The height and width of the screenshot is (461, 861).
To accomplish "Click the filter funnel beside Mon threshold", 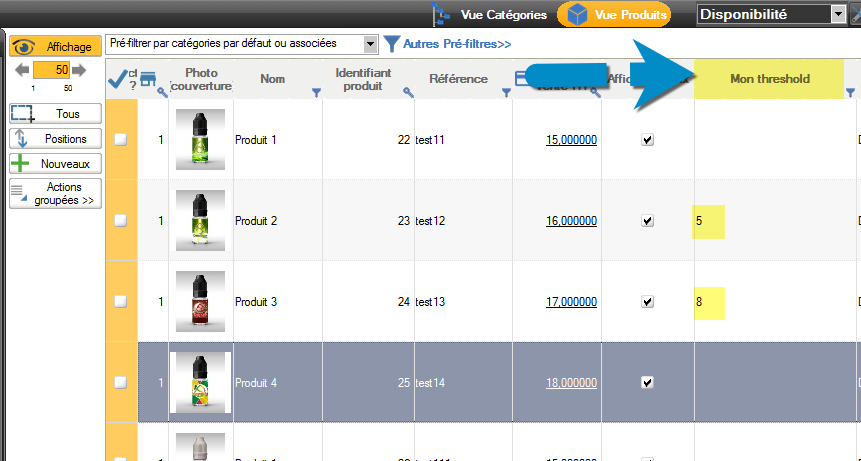I will click(x=850, y=93).
